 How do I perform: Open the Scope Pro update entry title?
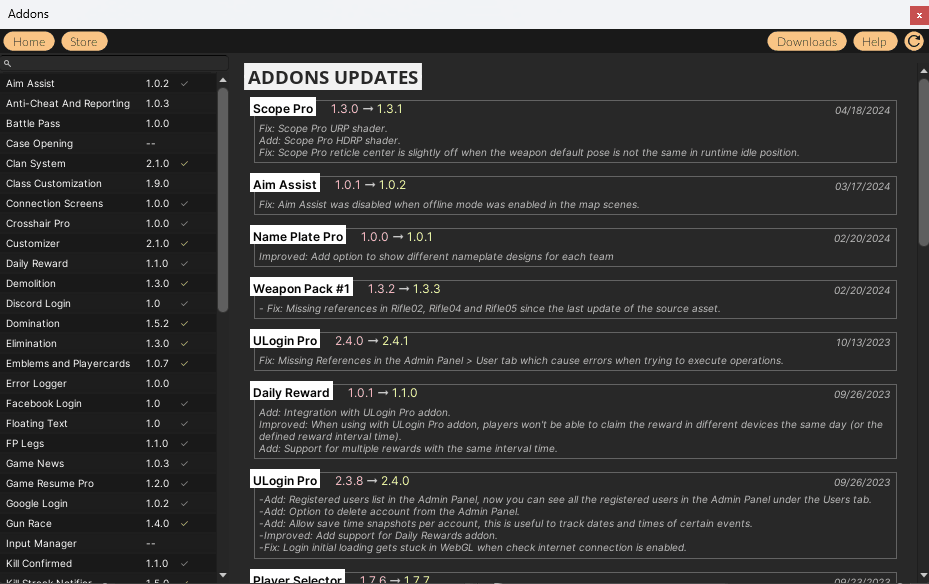(x=283, y=109)
